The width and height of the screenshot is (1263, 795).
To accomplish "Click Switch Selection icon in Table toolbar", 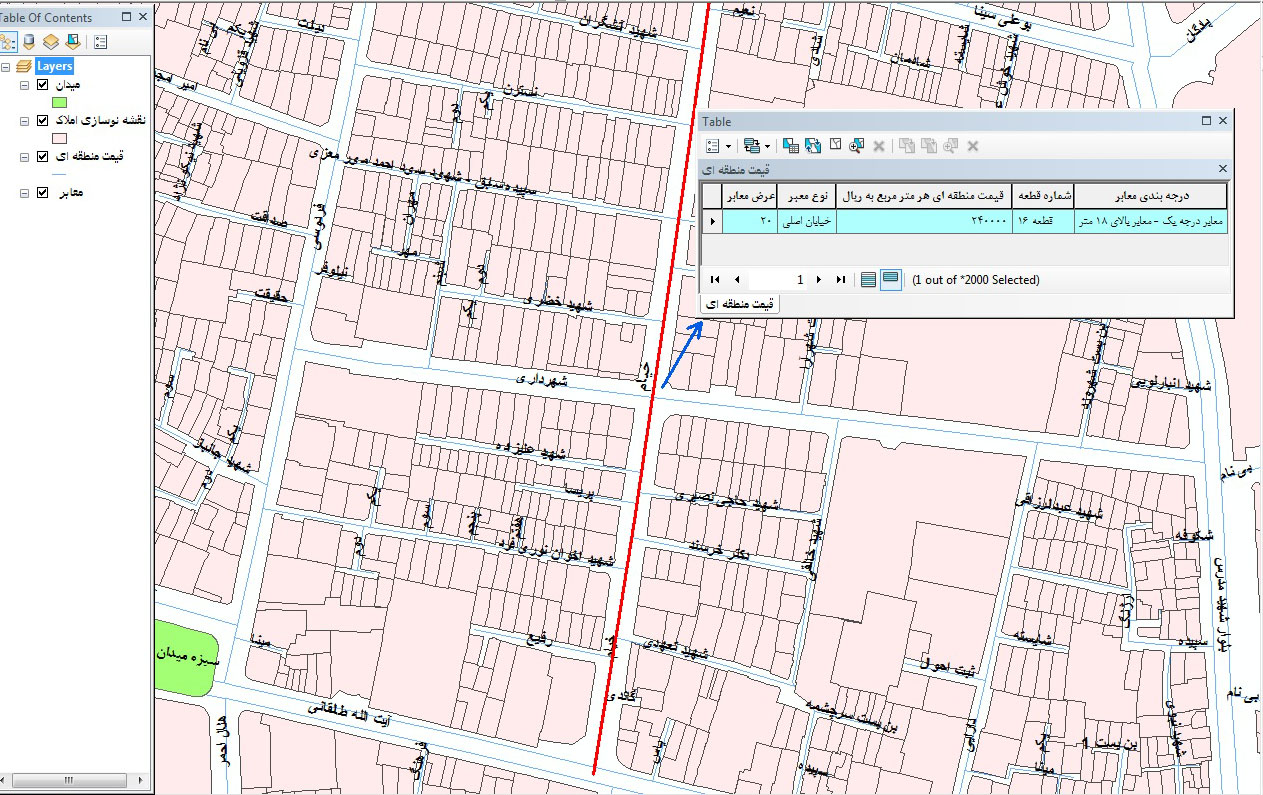I will tap(813, 146).
